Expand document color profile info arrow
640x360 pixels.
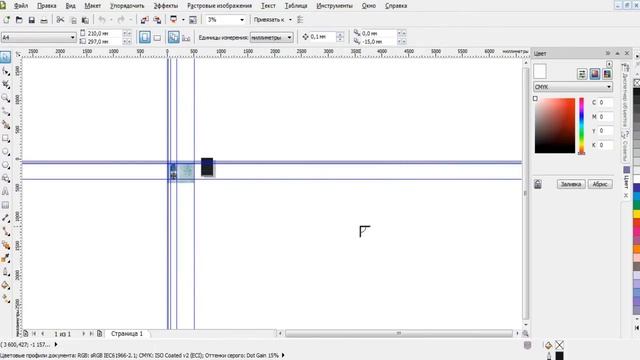[x=283, y=355]
